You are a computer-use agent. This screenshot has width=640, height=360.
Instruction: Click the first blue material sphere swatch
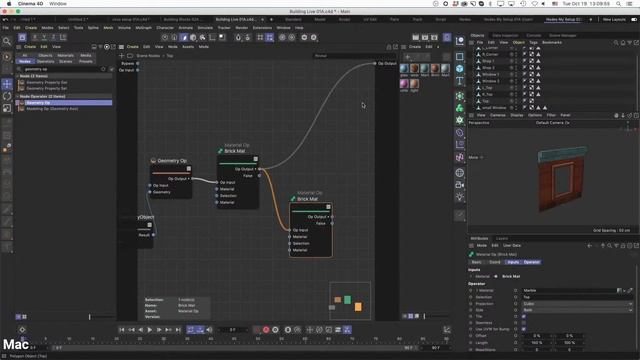[x=404, y=69]
